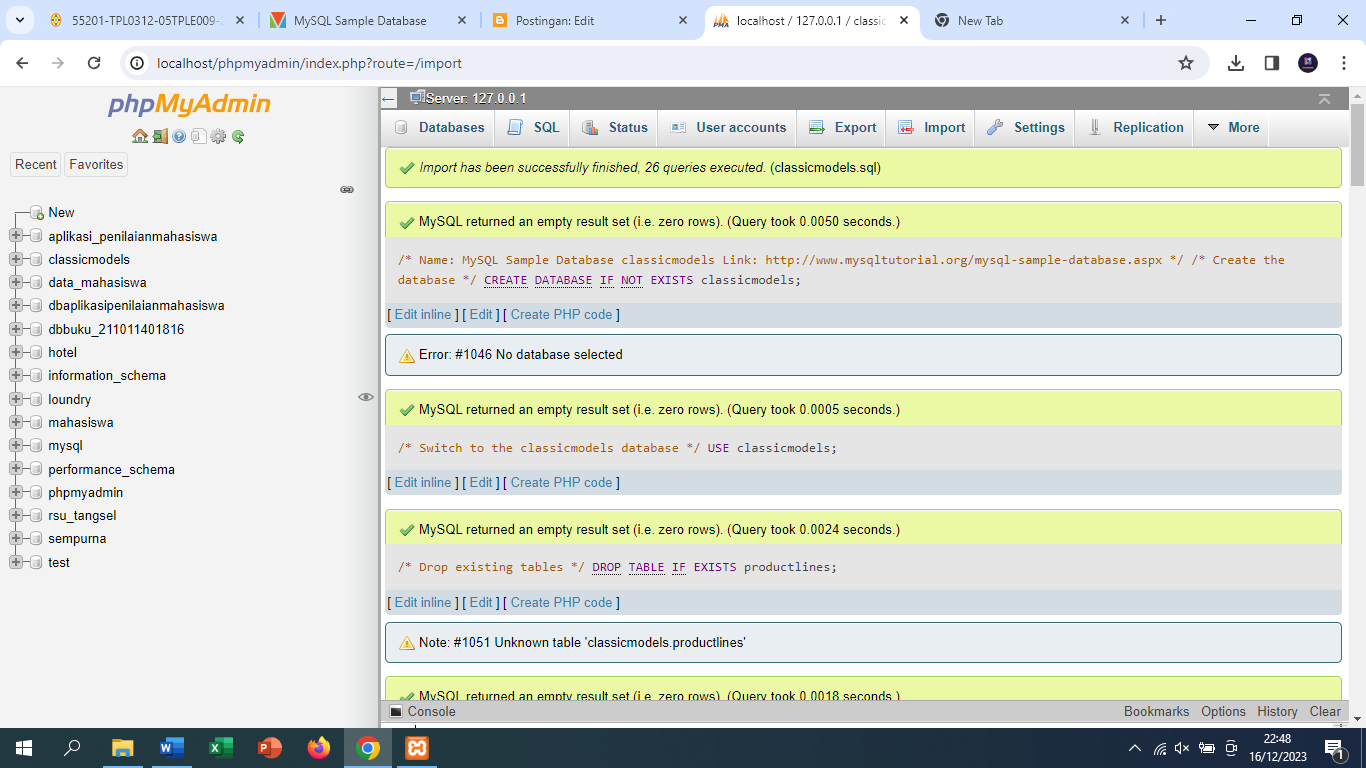Expand the mysql database node
Screen dimensions: 1366x768
(x=16, y=445)
